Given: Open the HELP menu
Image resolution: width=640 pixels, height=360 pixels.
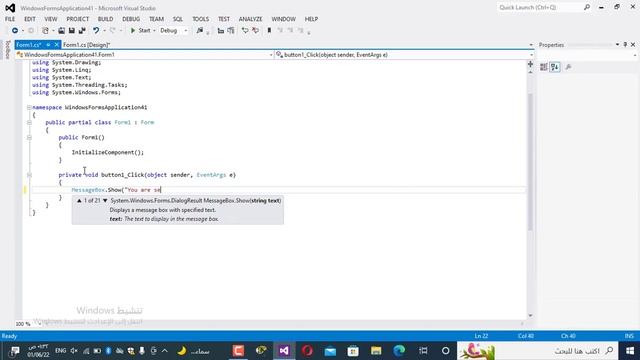Looking at the screenshot, I should click(x=311, y=19).
